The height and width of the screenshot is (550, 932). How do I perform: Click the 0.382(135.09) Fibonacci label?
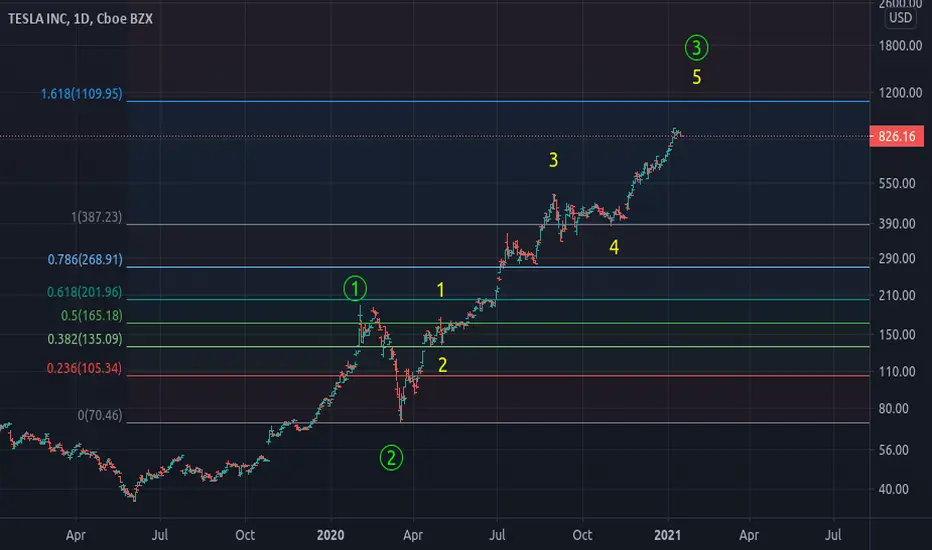pos(84,339)
